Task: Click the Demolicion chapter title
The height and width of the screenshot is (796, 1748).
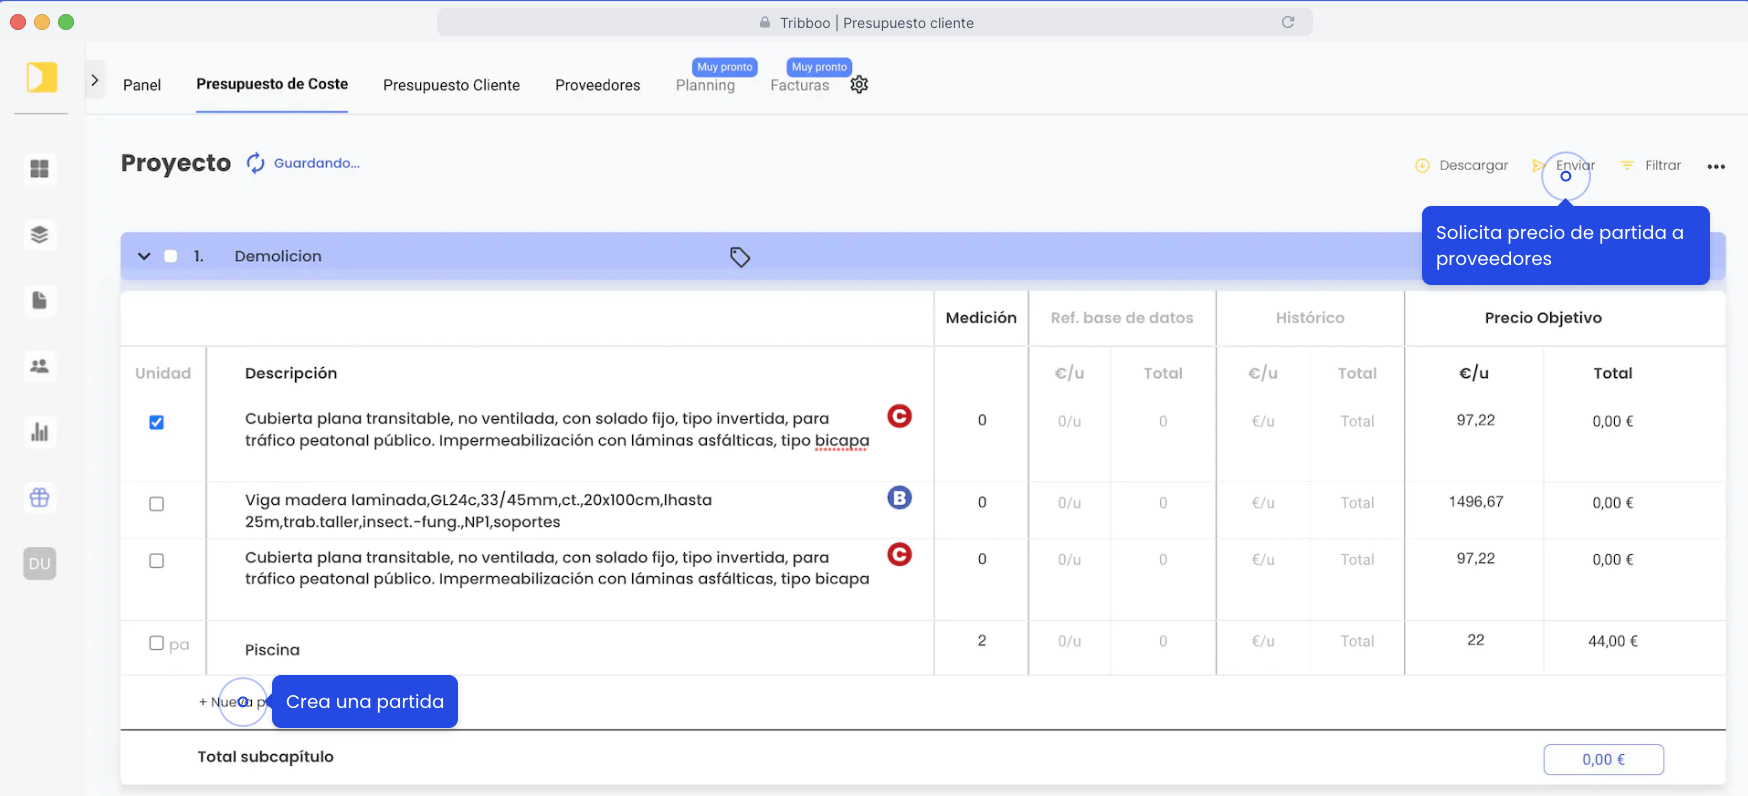Action: (x=278, y=256)
